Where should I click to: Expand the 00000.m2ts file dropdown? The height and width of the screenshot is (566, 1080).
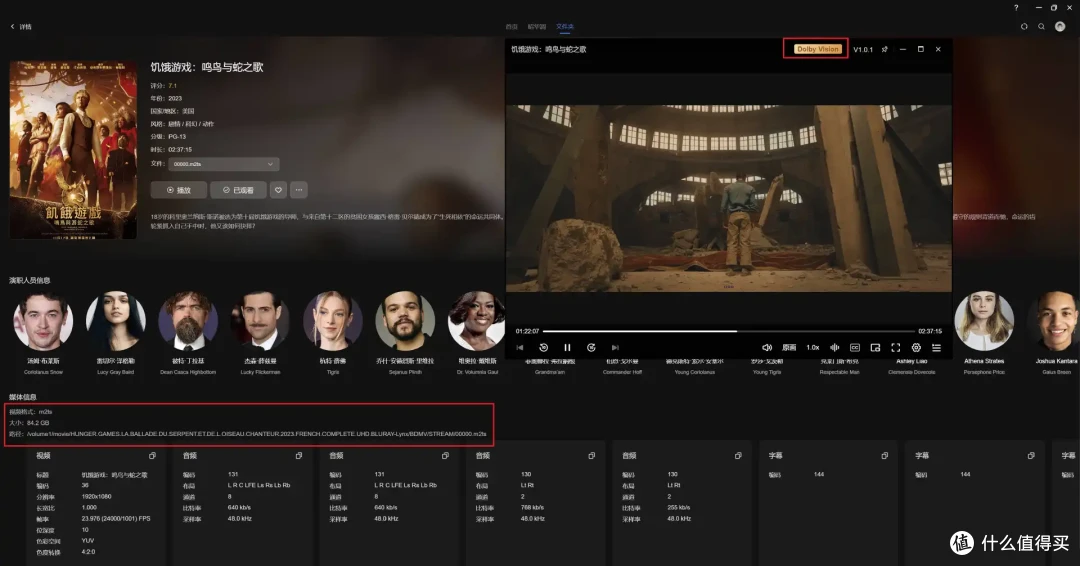224,164
